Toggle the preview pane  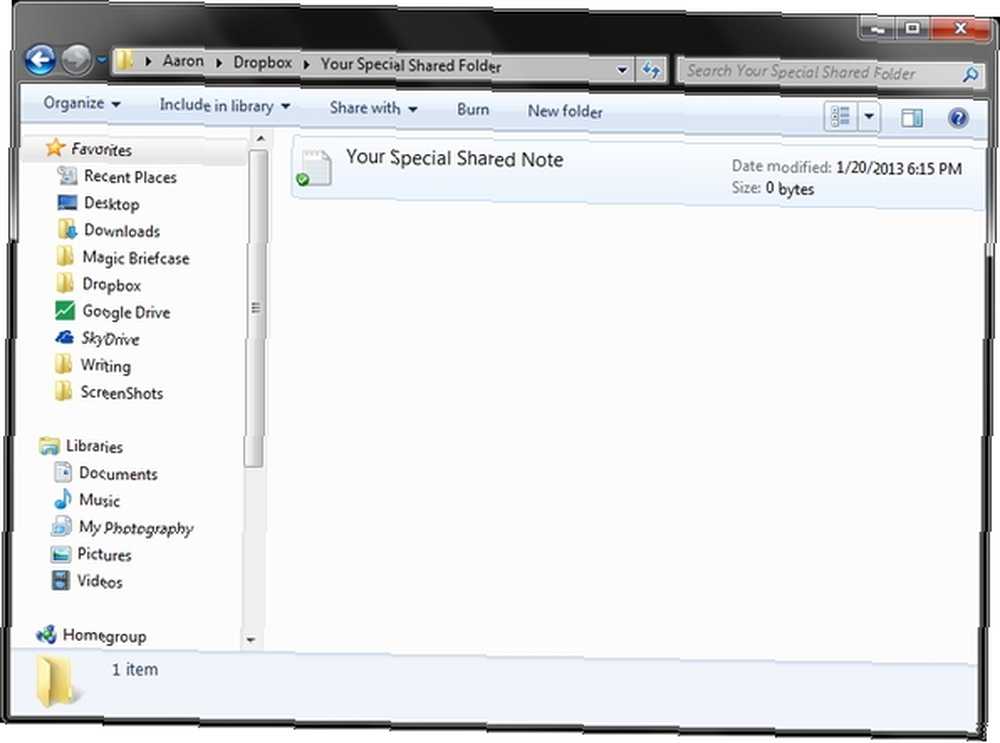click(x=911, y=118)
